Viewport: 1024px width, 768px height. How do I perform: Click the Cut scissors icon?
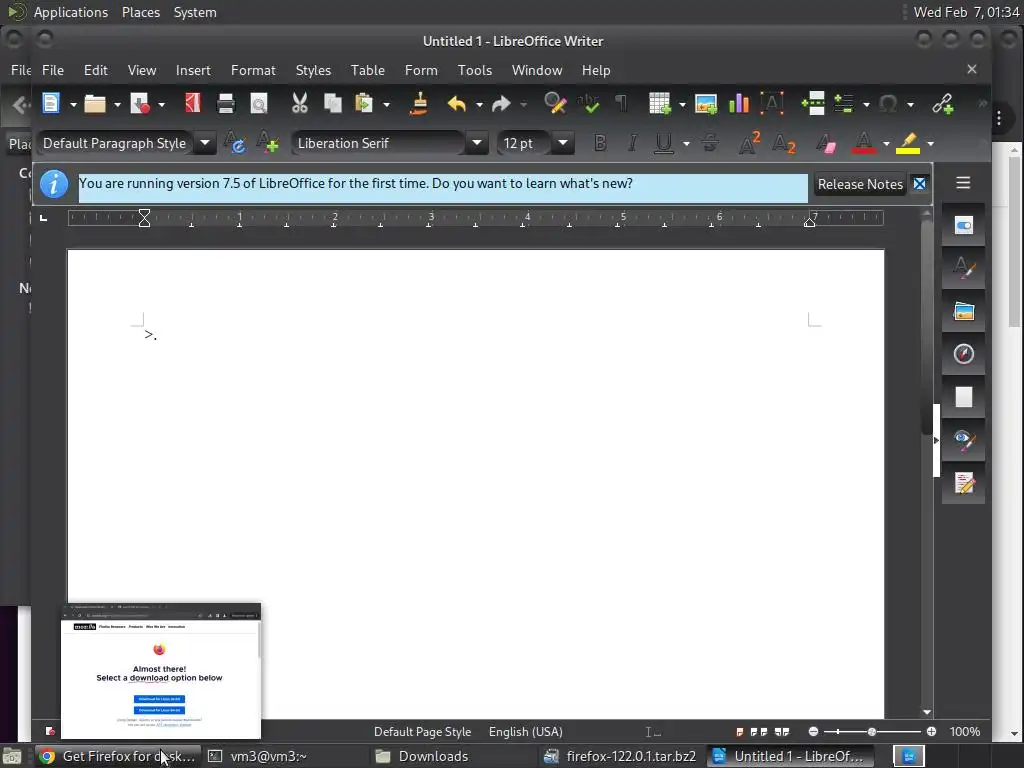coord(300,103)
